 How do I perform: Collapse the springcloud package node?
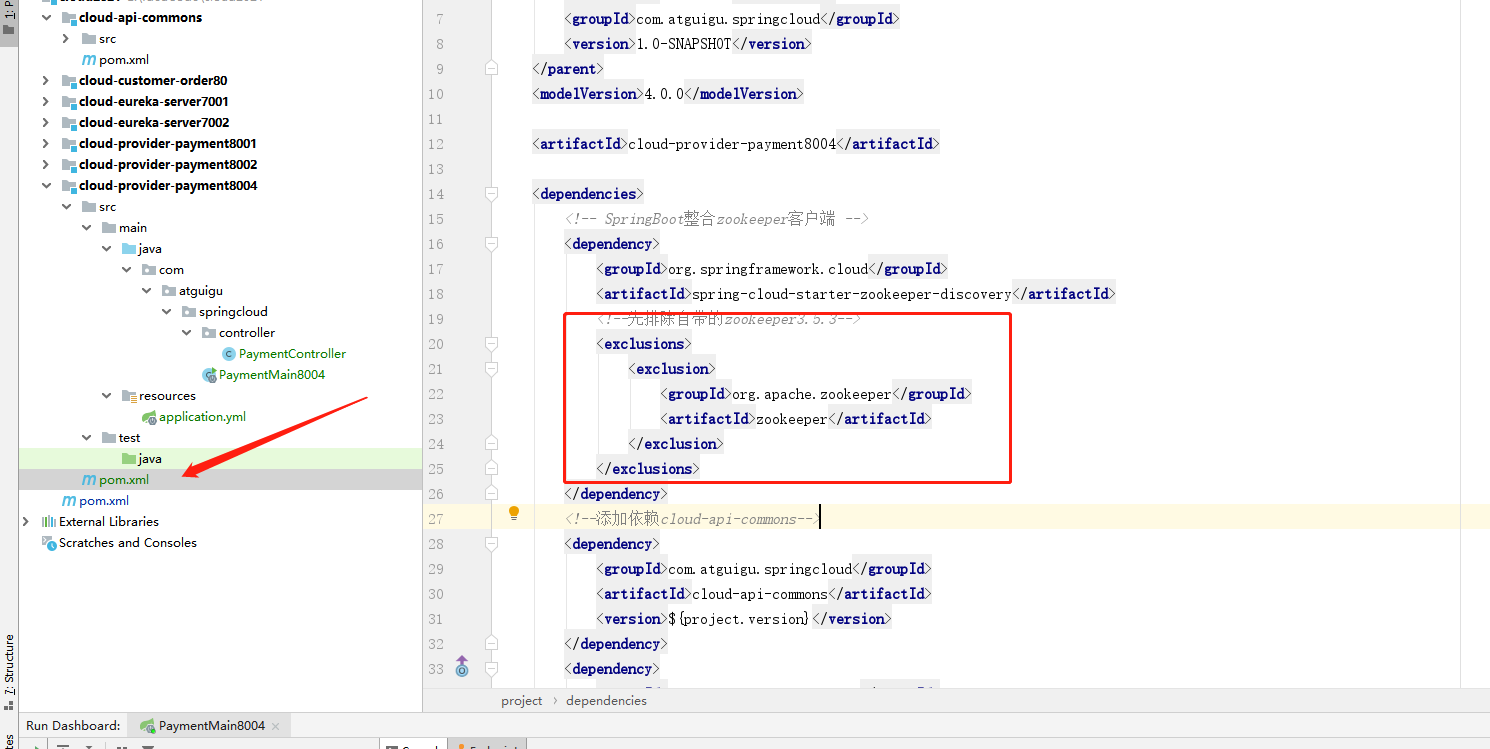(167, 312)
